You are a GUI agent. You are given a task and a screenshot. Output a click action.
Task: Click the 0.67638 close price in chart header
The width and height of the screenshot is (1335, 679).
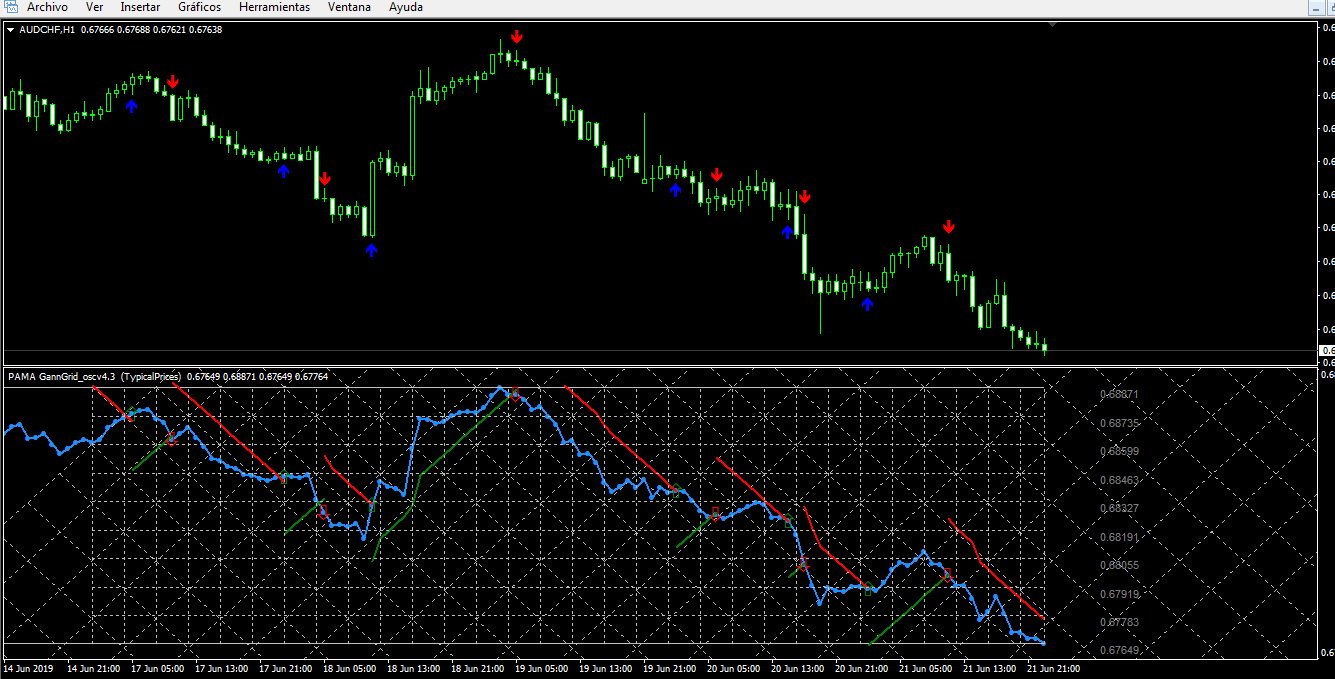(205, 29)
